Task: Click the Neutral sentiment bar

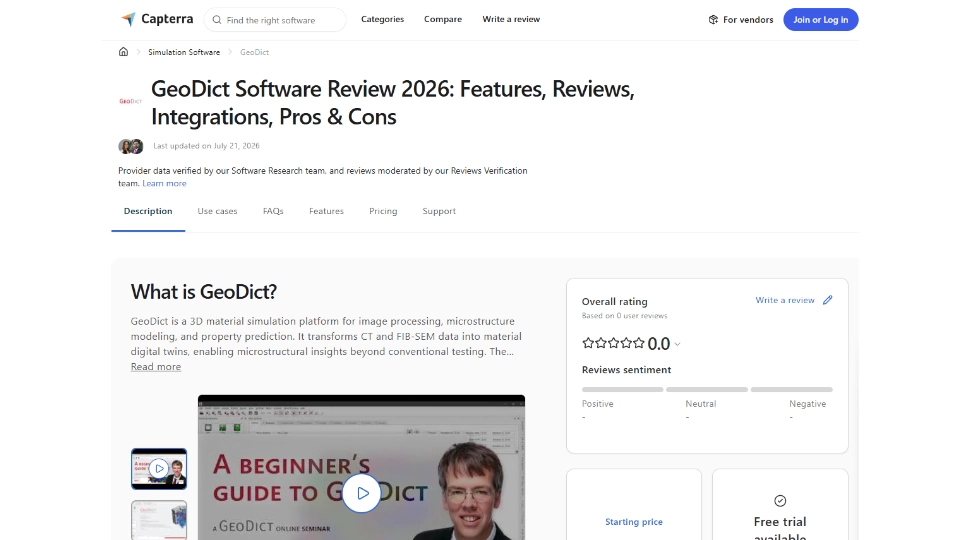Action: pos(707,389)
